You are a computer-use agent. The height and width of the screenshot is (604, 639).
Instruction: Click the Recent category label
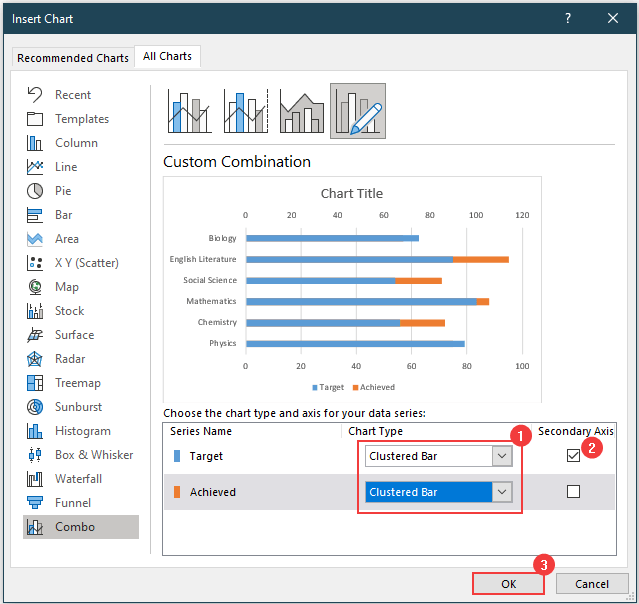click(73, 95)
